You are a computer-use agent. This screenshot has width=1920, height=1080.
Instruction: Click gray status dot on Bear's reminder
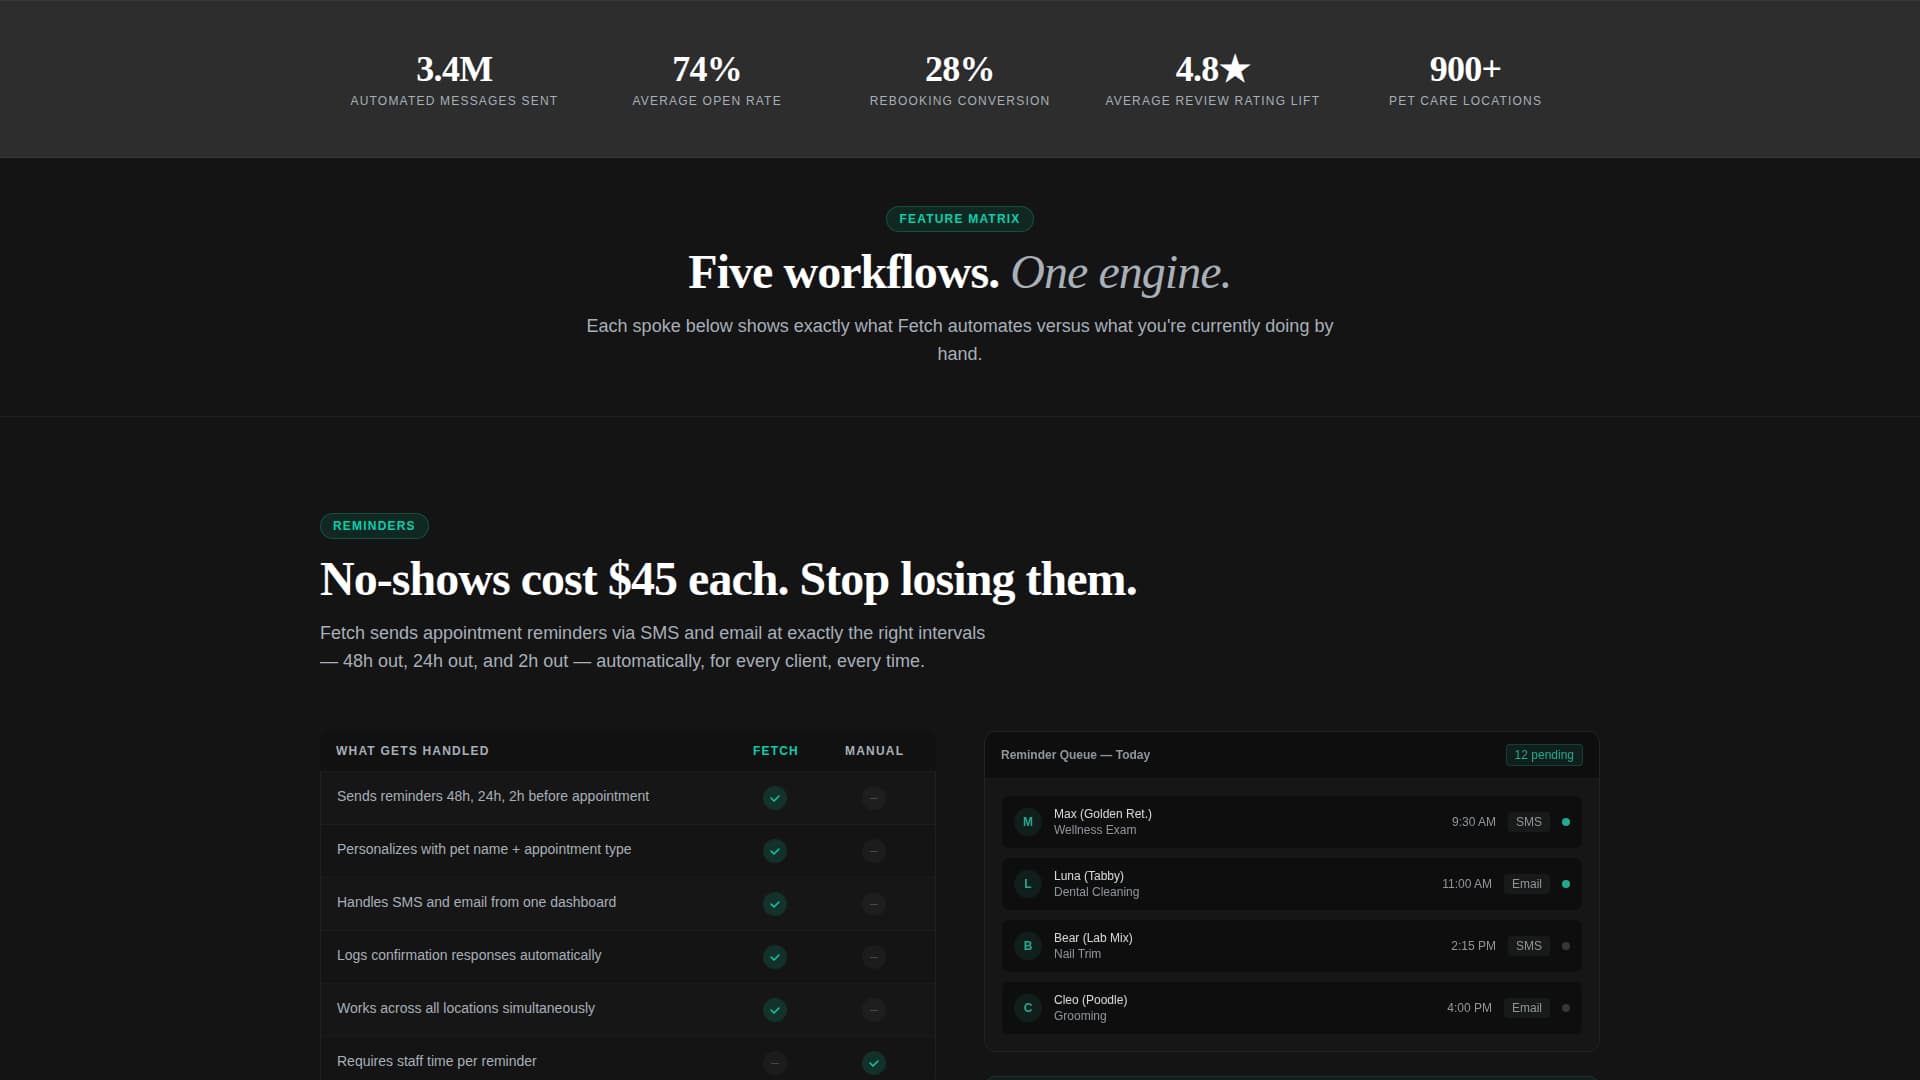[1566, 946]
